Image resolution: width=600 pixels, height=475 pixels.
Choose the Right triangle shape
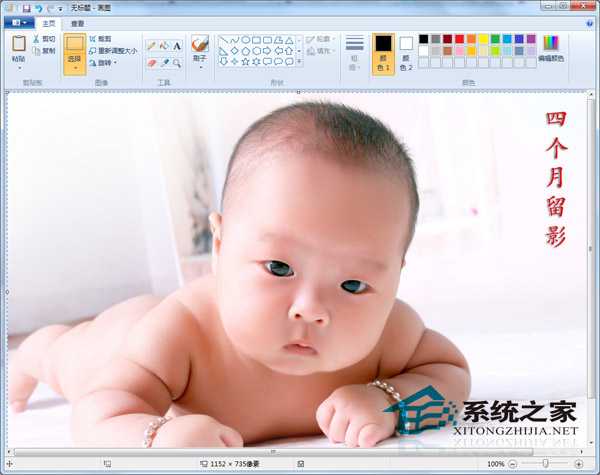click(x=223, y=51)
